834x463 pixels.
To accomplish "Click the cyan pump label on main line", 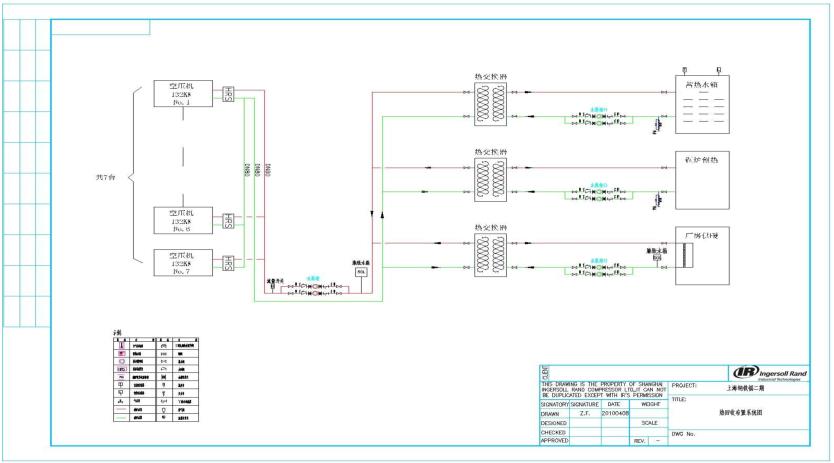I will (x=312, y=280).
